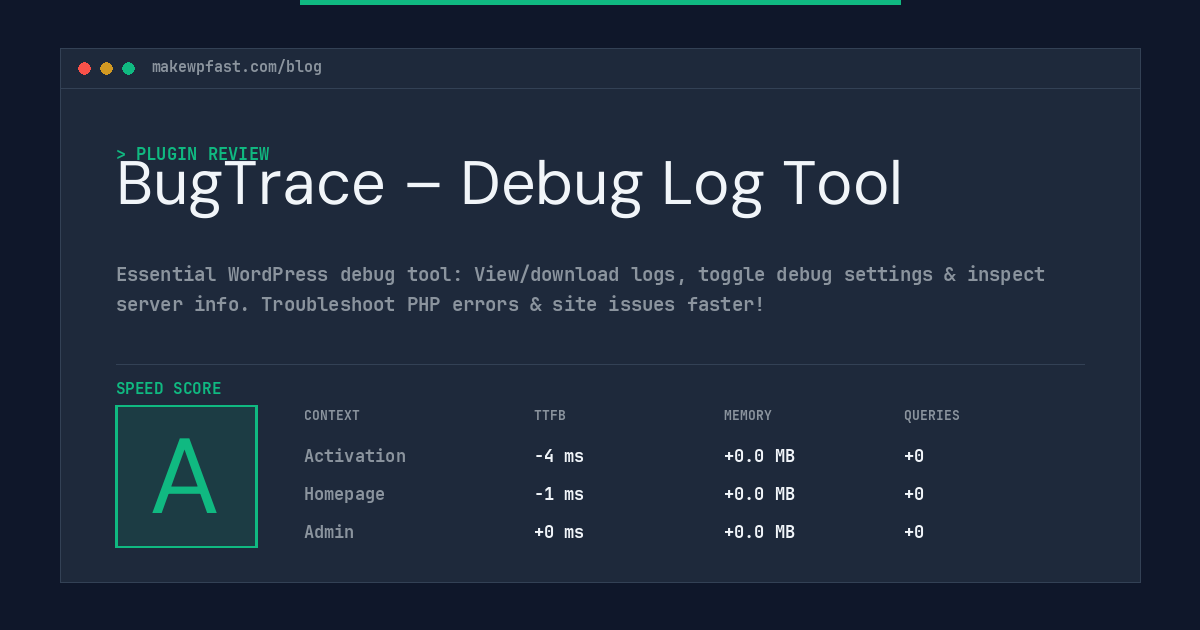The image size is (1200, 630).
Task: Click the 'BugTrace – Debug Log Tool' title
Action: [509, 185]
